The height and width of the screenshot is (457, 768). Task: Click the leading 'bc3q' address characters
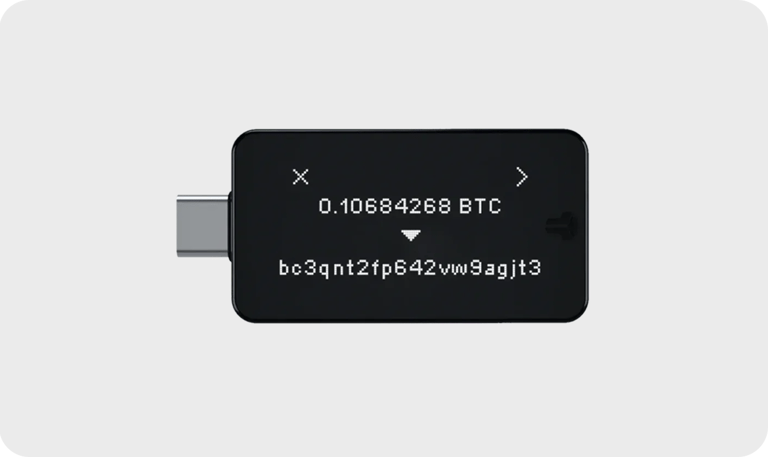click(305, 269)
